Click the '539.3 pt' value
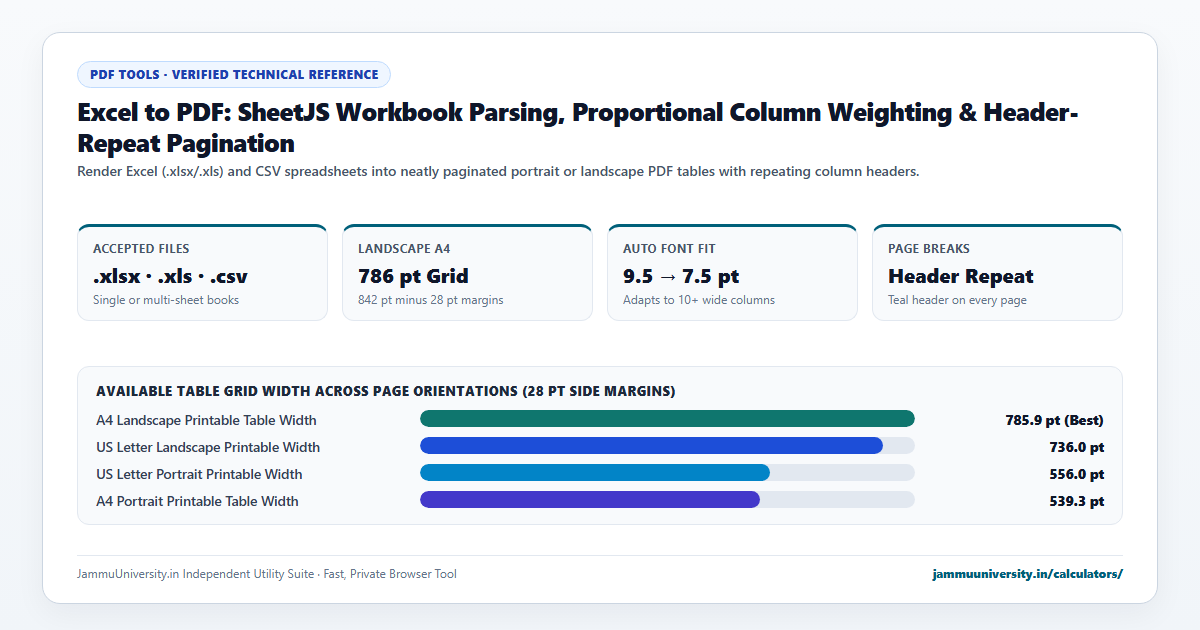This screenshot has height=630, width=1200. coord(1076,501)
